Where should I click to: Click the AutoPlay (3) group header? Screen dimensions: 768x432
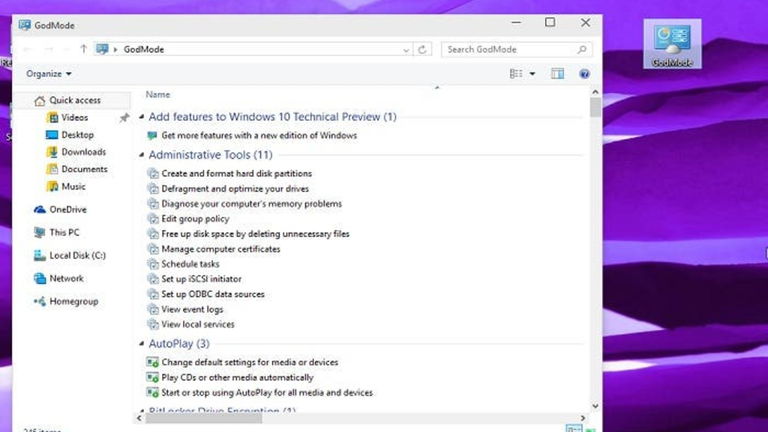pos(179,344)
